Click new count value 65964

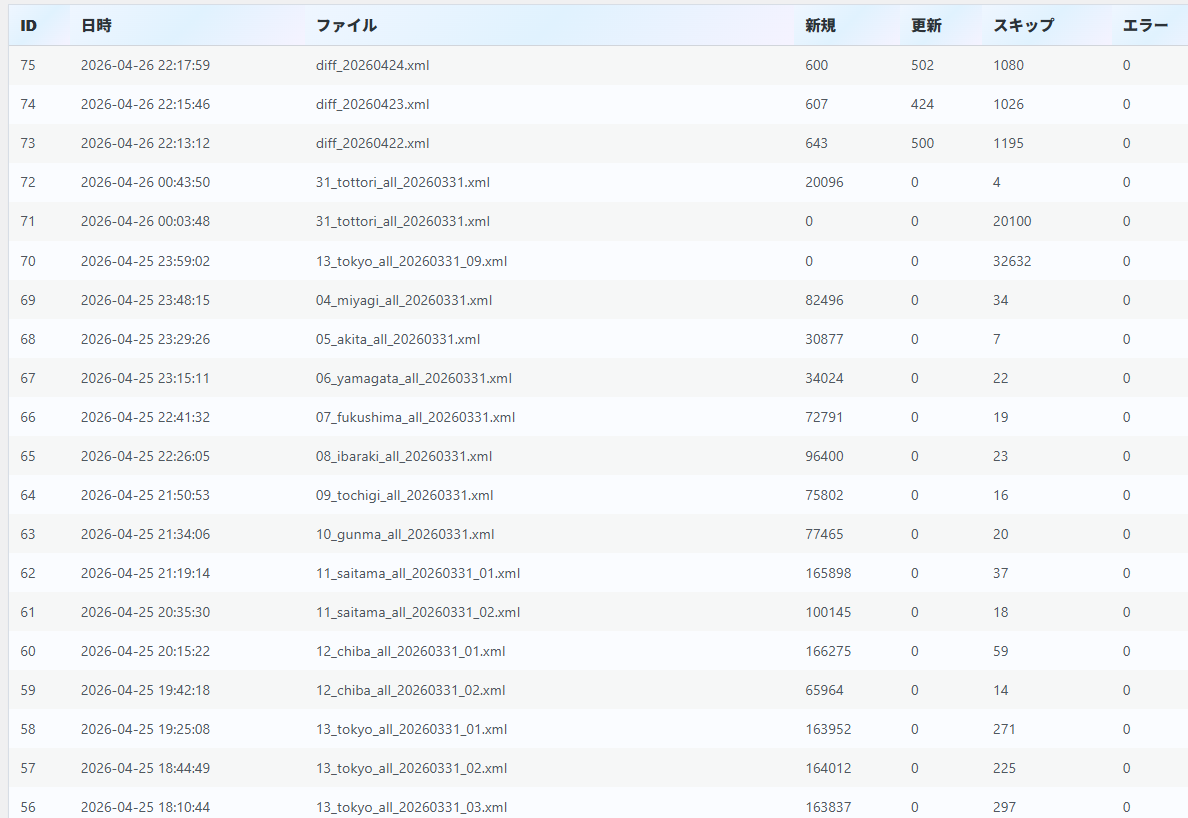tap(824, 690)
